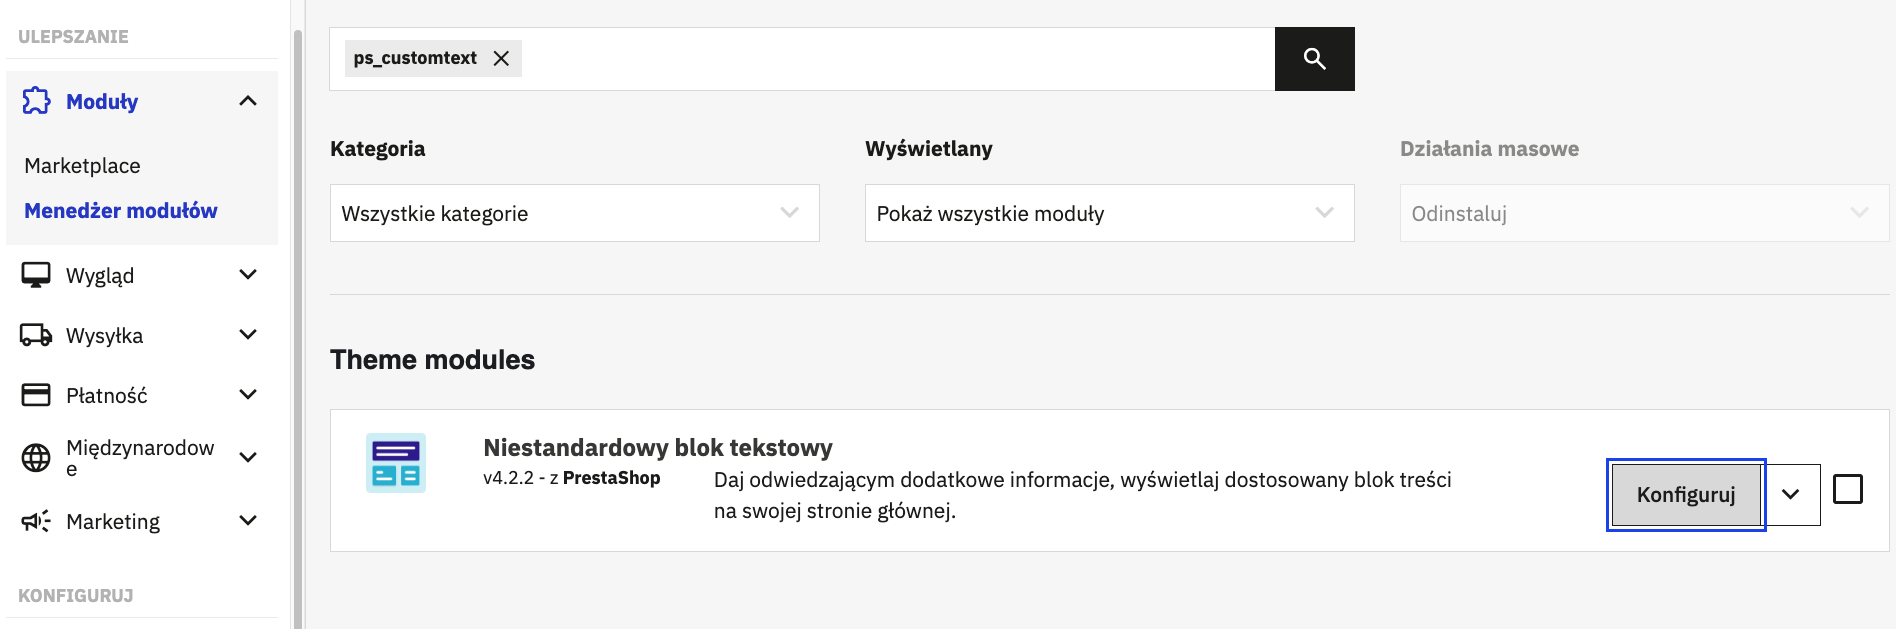This screenshot has width=1896, height=629.
Task: Select the Wysyłka menu label
Action: pyautogui.click(x=104, y=336)
